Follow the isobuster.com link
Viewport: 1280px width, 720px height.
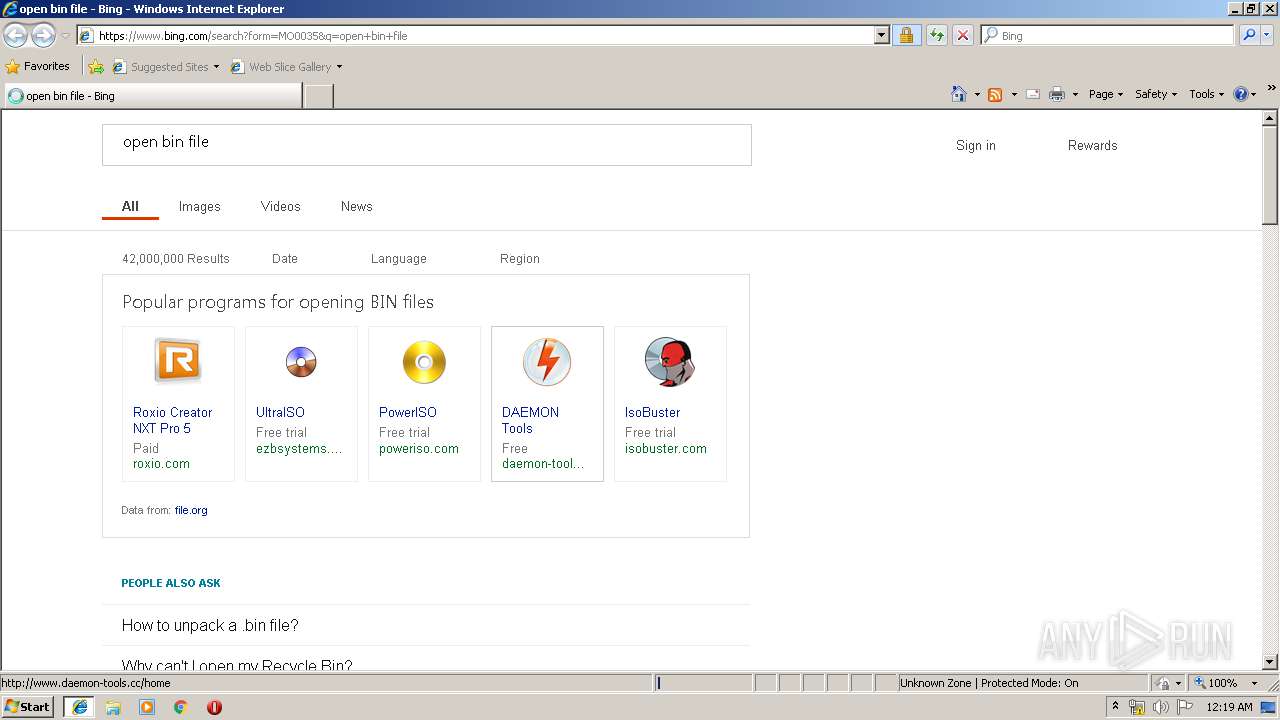[x=665, y=448]
